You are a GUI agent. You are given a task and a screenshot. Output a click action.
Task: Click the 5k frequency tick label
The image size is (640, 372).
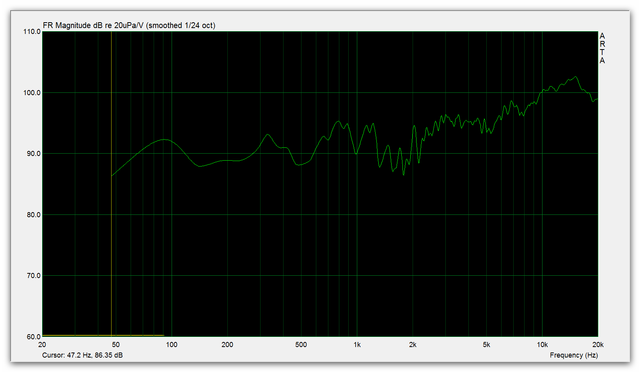tap(487, 345)
